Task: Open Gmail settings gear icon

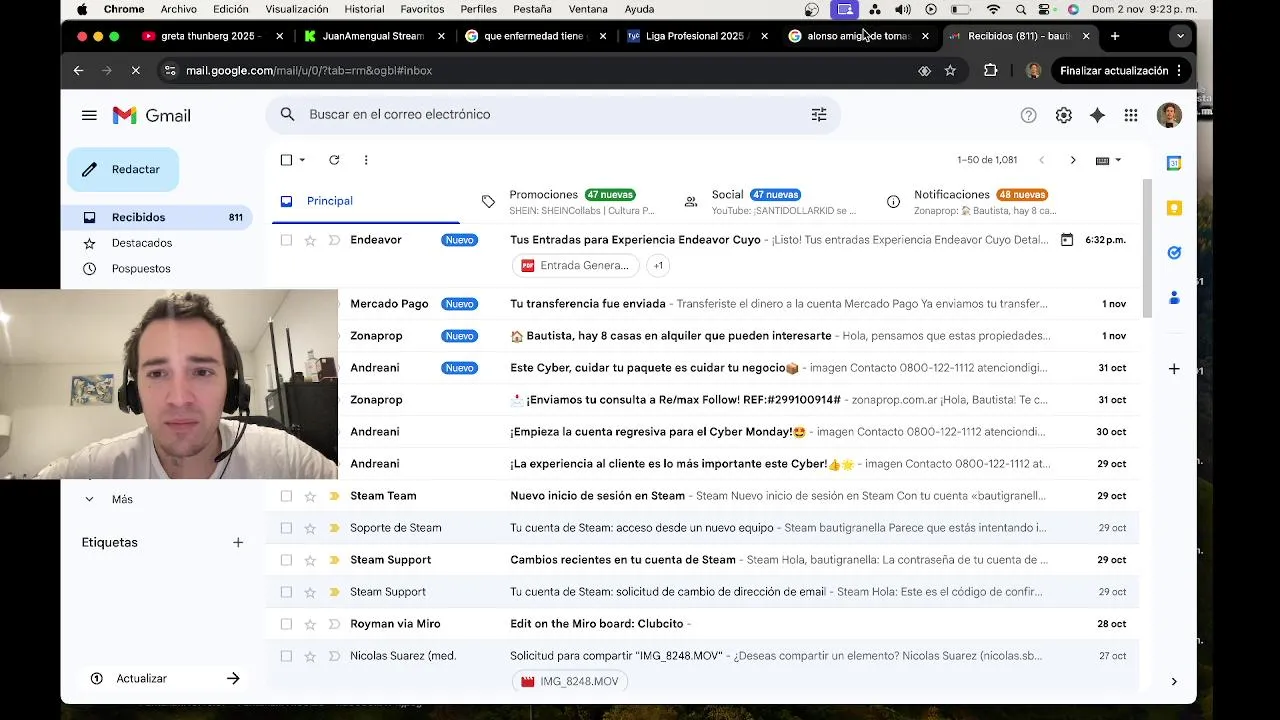Action: [x=1063, y=115]
